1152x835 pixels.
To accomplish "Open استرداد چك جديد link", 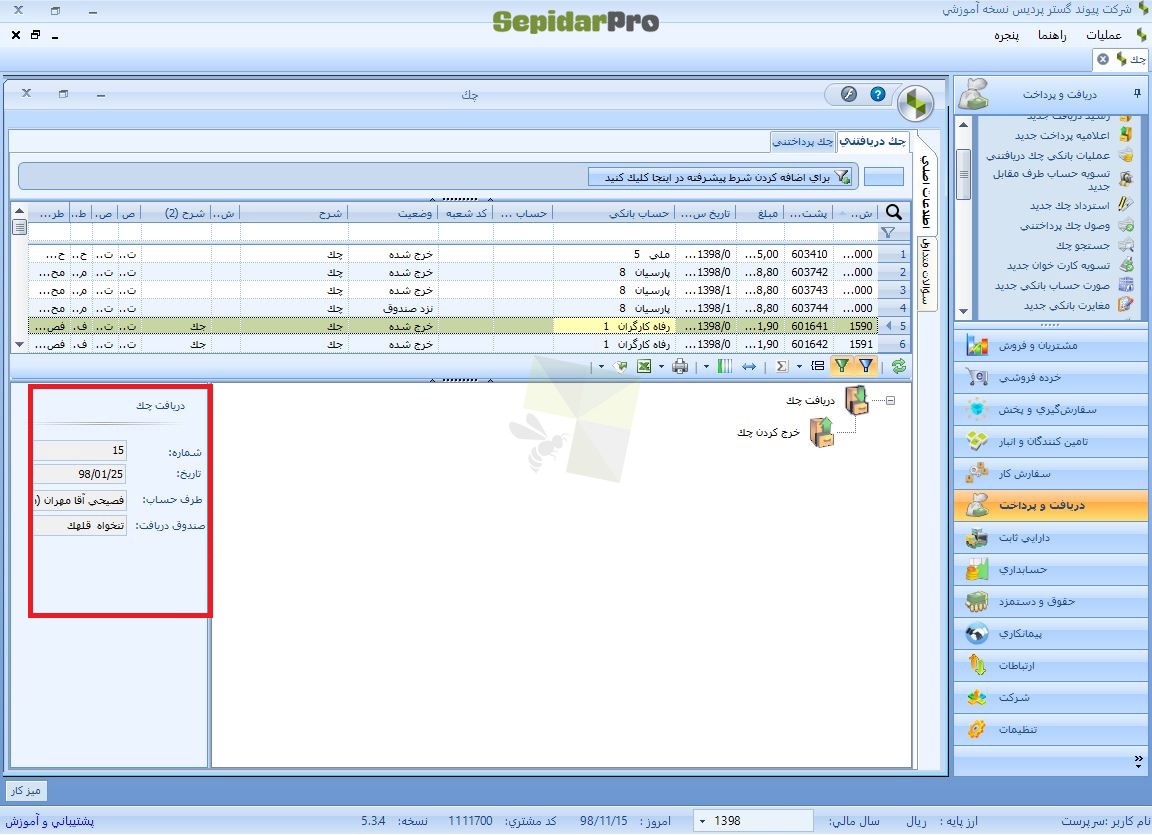I will pos(1070,206).
